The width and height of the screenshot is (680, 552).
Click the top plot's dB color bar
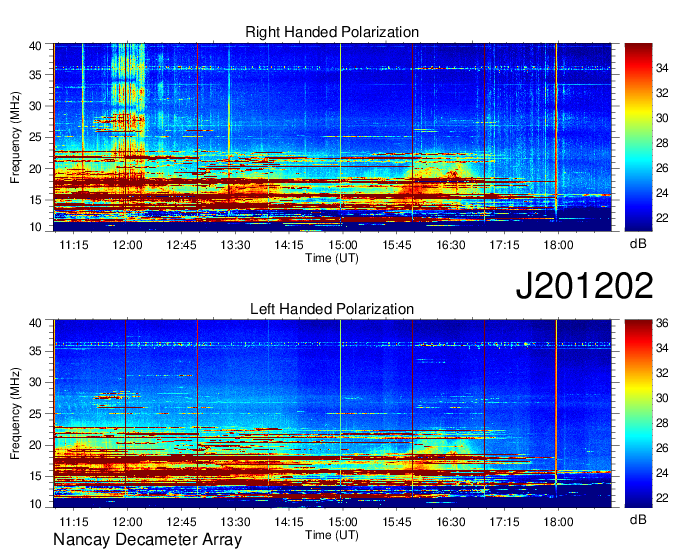[638, 137]
